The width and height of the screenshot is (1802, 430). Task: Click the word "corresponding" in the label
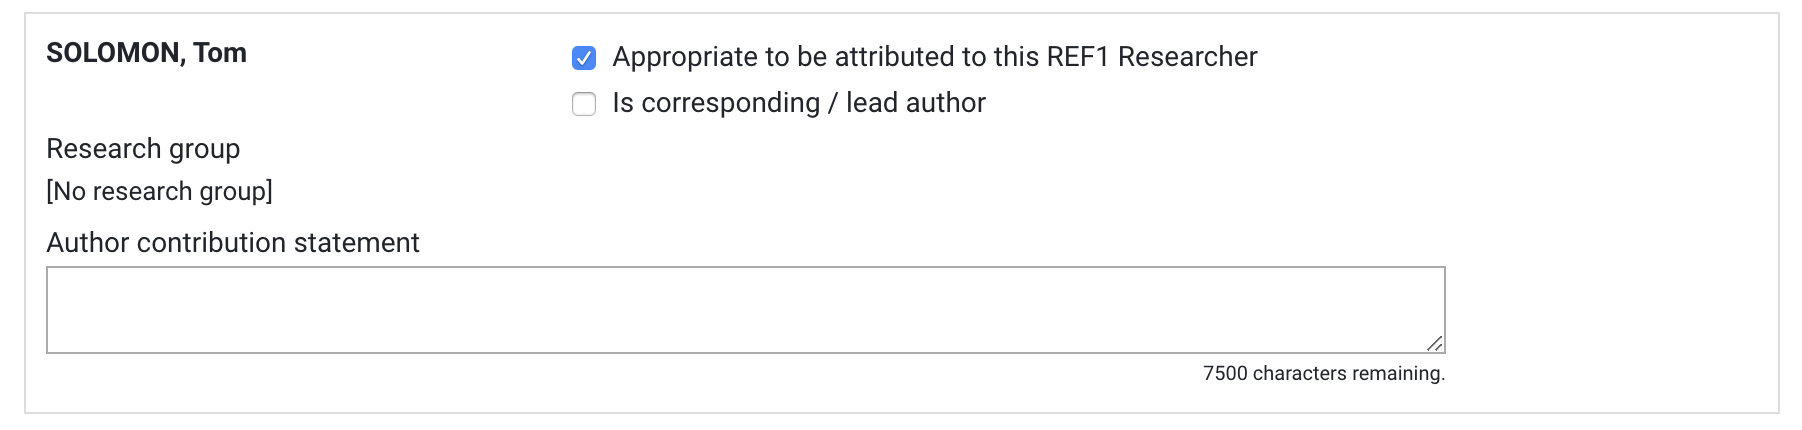tap(730, 103)
